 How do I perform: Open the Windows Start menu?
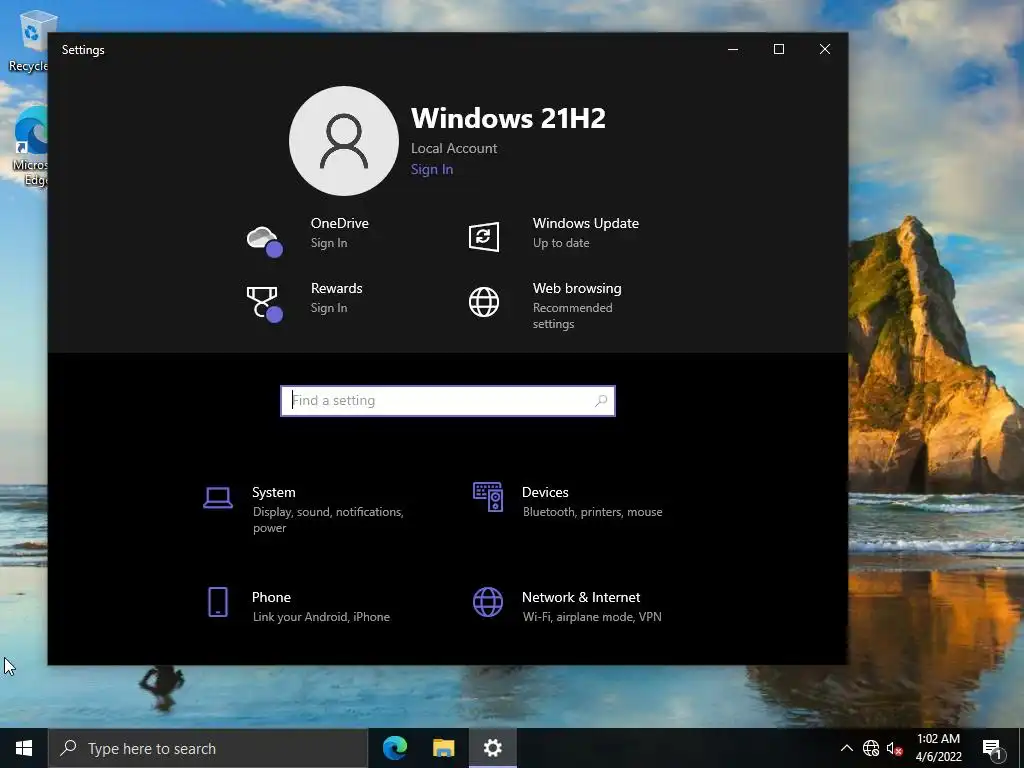coord(24,748)
